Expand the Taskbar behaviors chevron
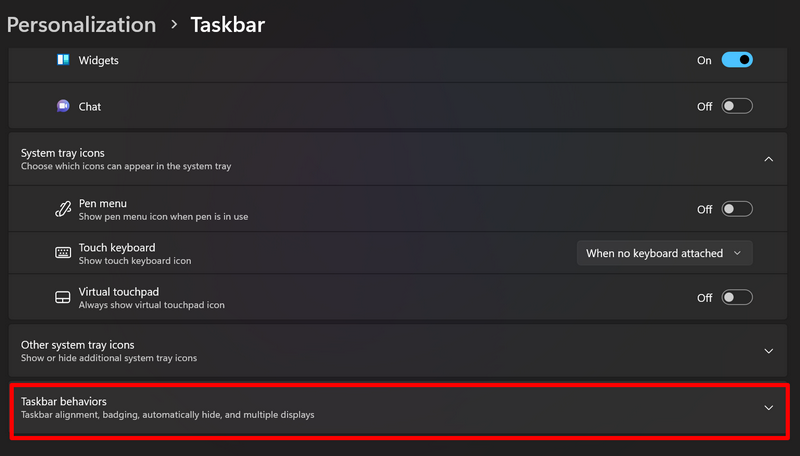Image resolution: width=800 pixels, height=456 pixels. coord(768,408)
